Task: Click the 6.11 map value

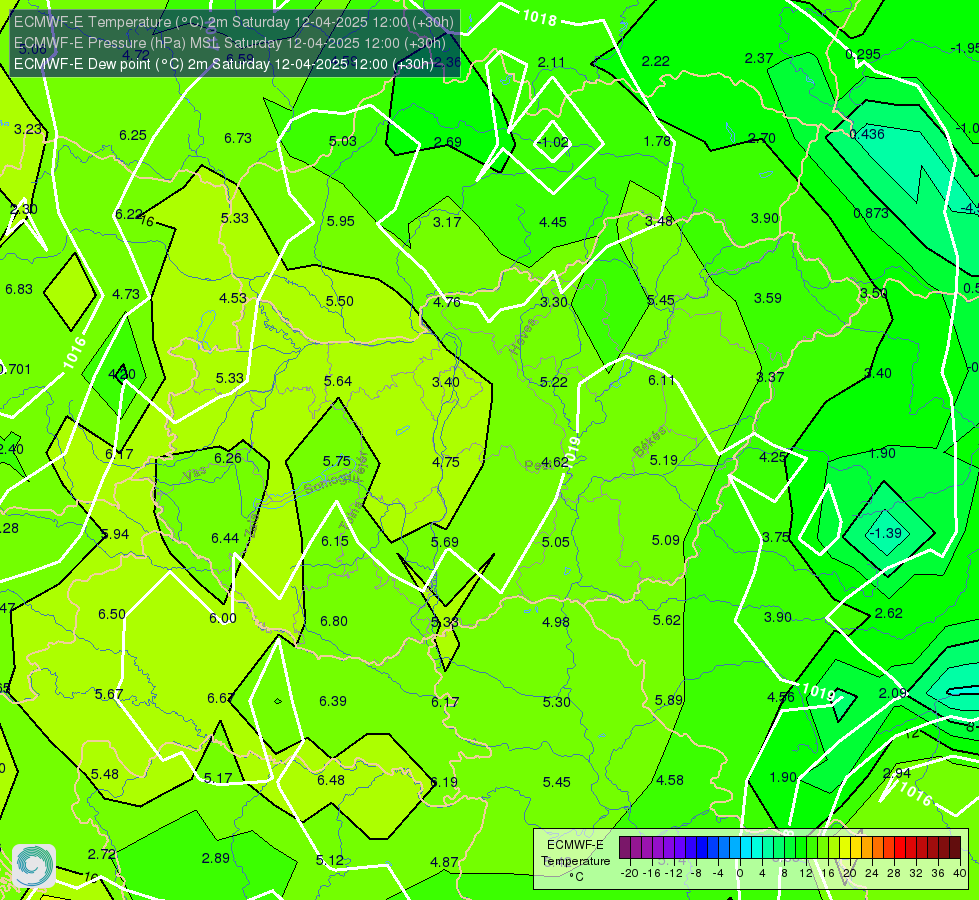Action: point(661,380)
